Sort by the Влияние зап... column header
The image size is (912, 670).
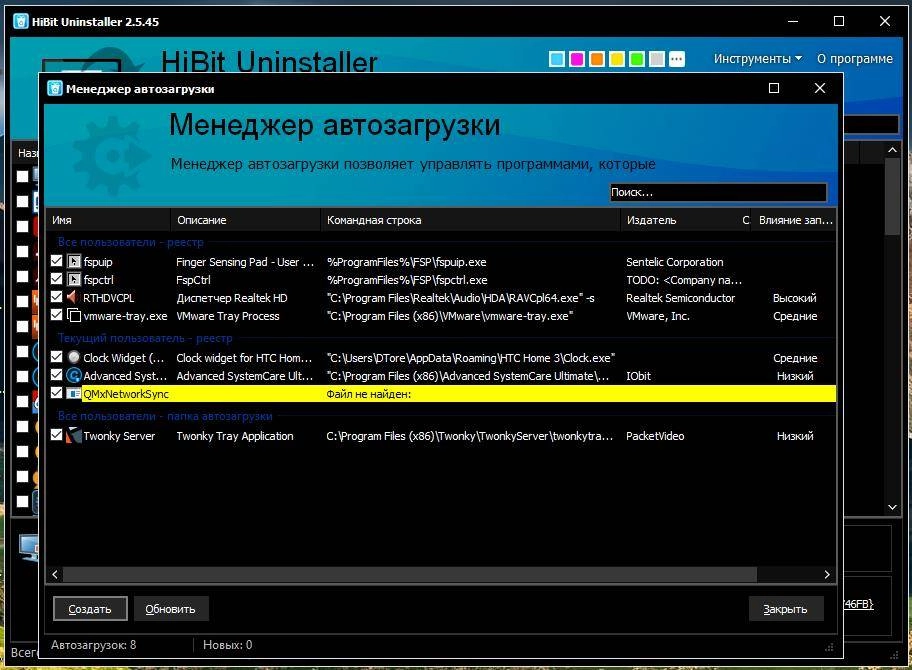pyautogui.click(x=795, y=220)
